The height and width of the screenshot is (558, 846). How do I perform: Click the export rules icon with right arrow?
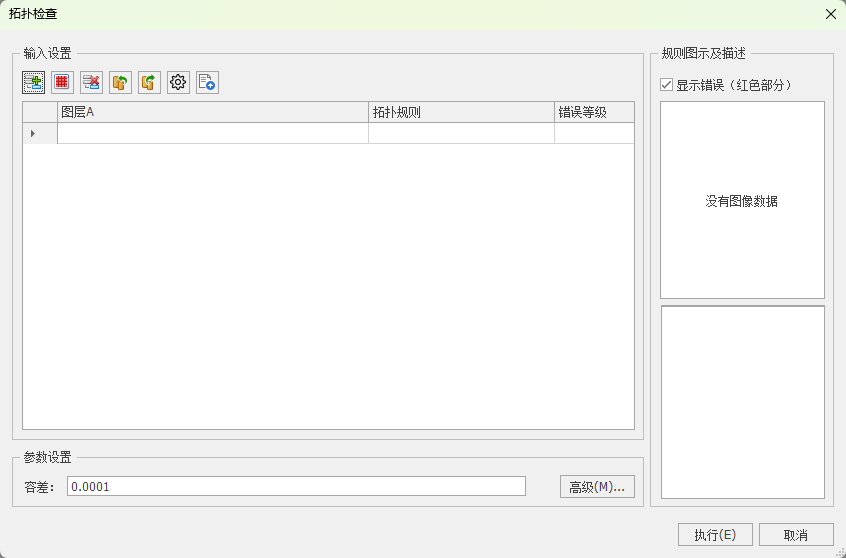pyautogui.click(x=149, y=83)
